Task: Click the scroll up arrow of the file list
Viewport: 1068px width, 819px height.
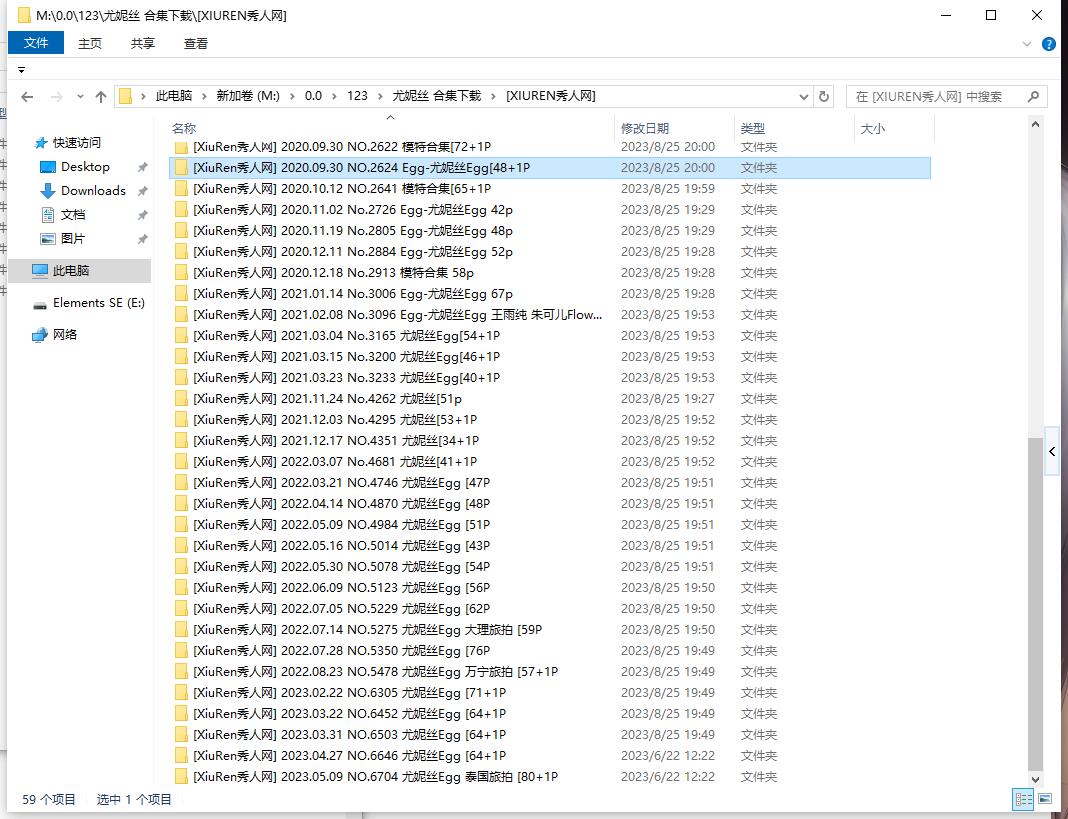Action: [x=1035, y=125]
